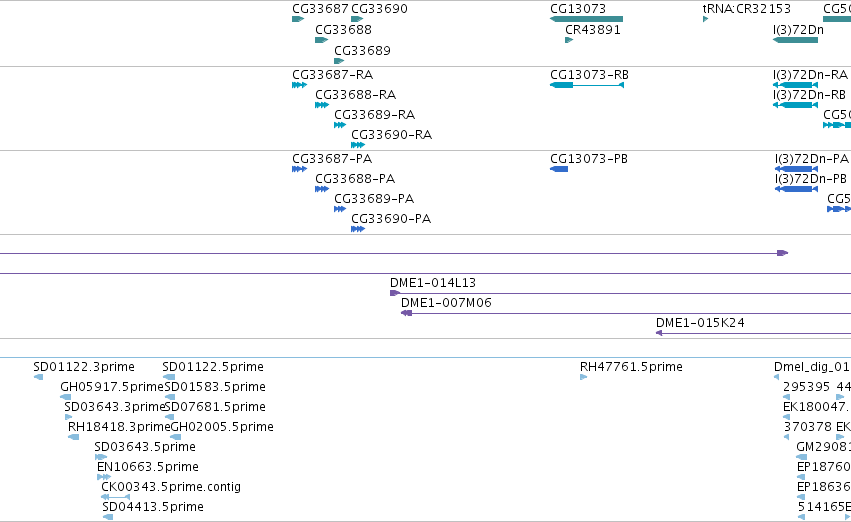The height and width of the screenshot is (522, 851).
Task: Click the CG33687 gene label
Action: pyautogui.click(x=320, y=9)
